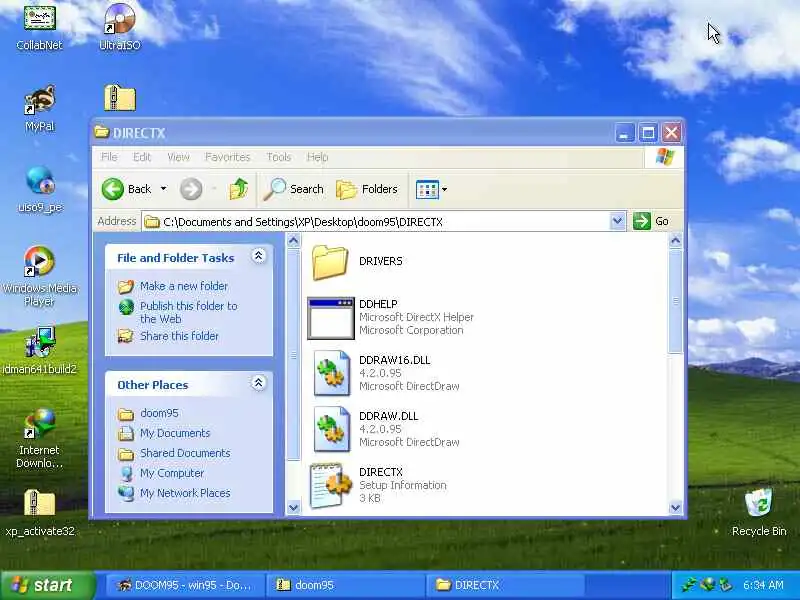
Task: Click the task pane scroll-up arrow
Action: coord(293,240)
